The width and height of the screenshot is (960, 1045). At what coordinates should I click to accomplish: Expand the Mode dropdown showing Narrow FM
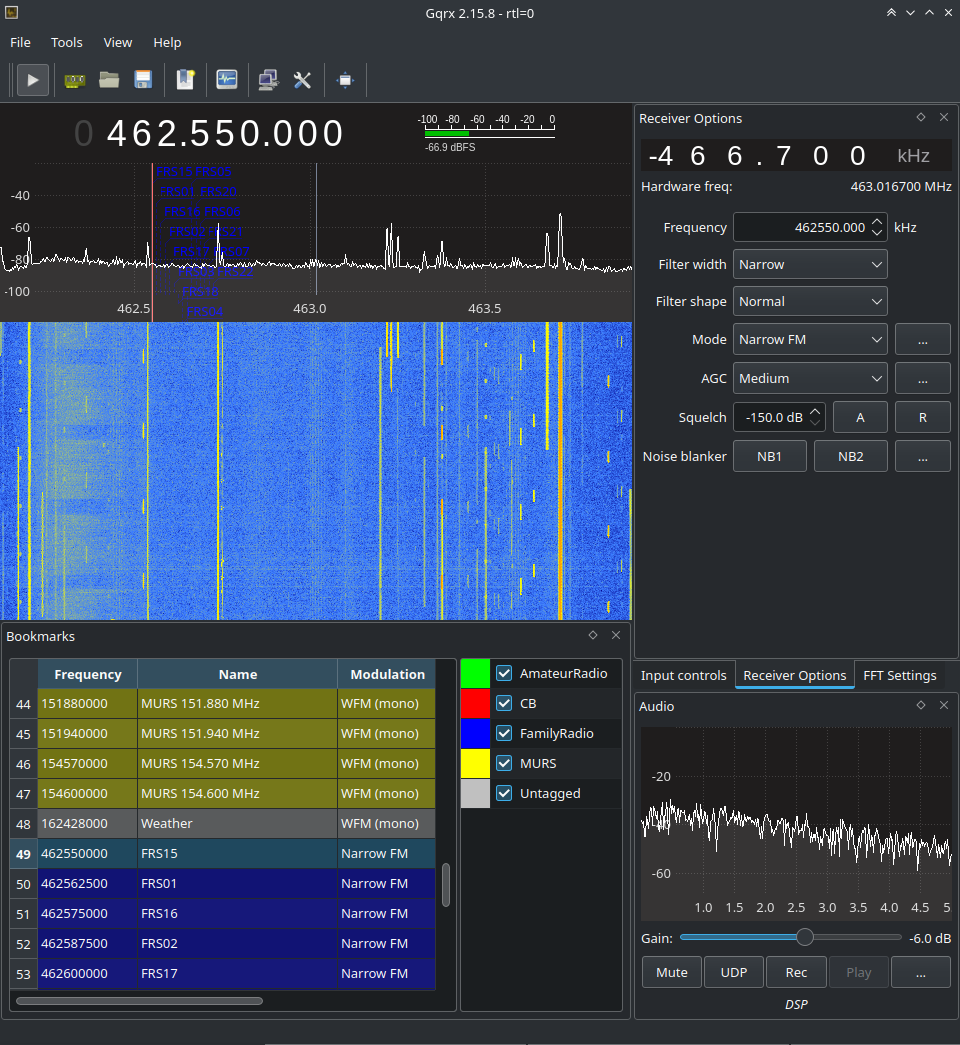pyautogui.click(x=810, y=340)
